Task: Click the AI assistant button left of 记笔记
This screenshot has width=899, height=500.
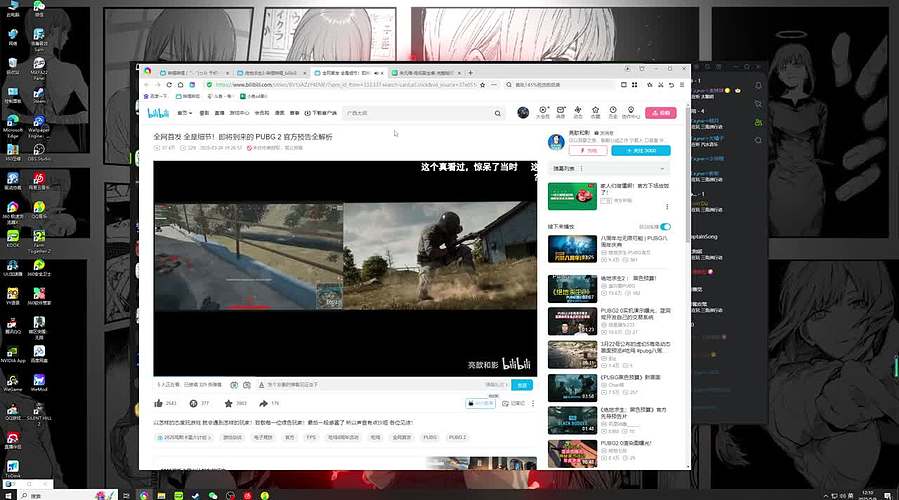Action: pyautogui.click(x=480, y=404)
